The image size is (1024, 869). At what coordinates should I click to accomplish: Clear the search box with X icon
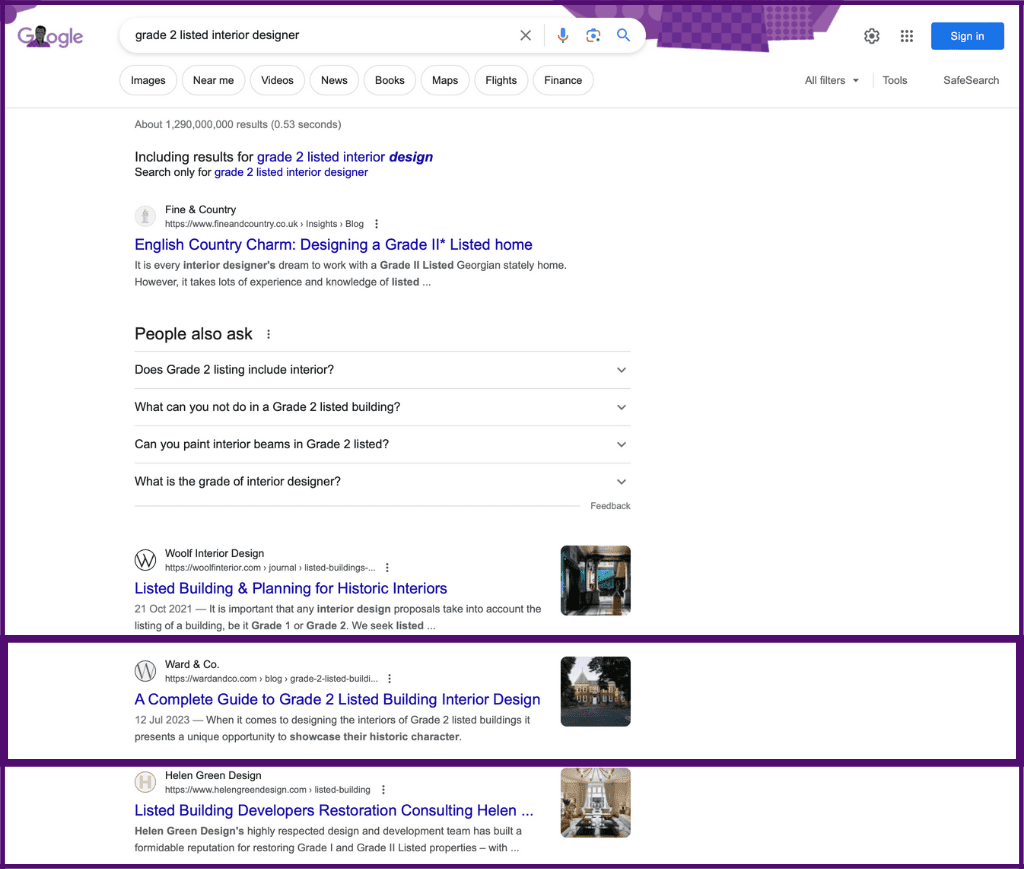tap(526, 36)
